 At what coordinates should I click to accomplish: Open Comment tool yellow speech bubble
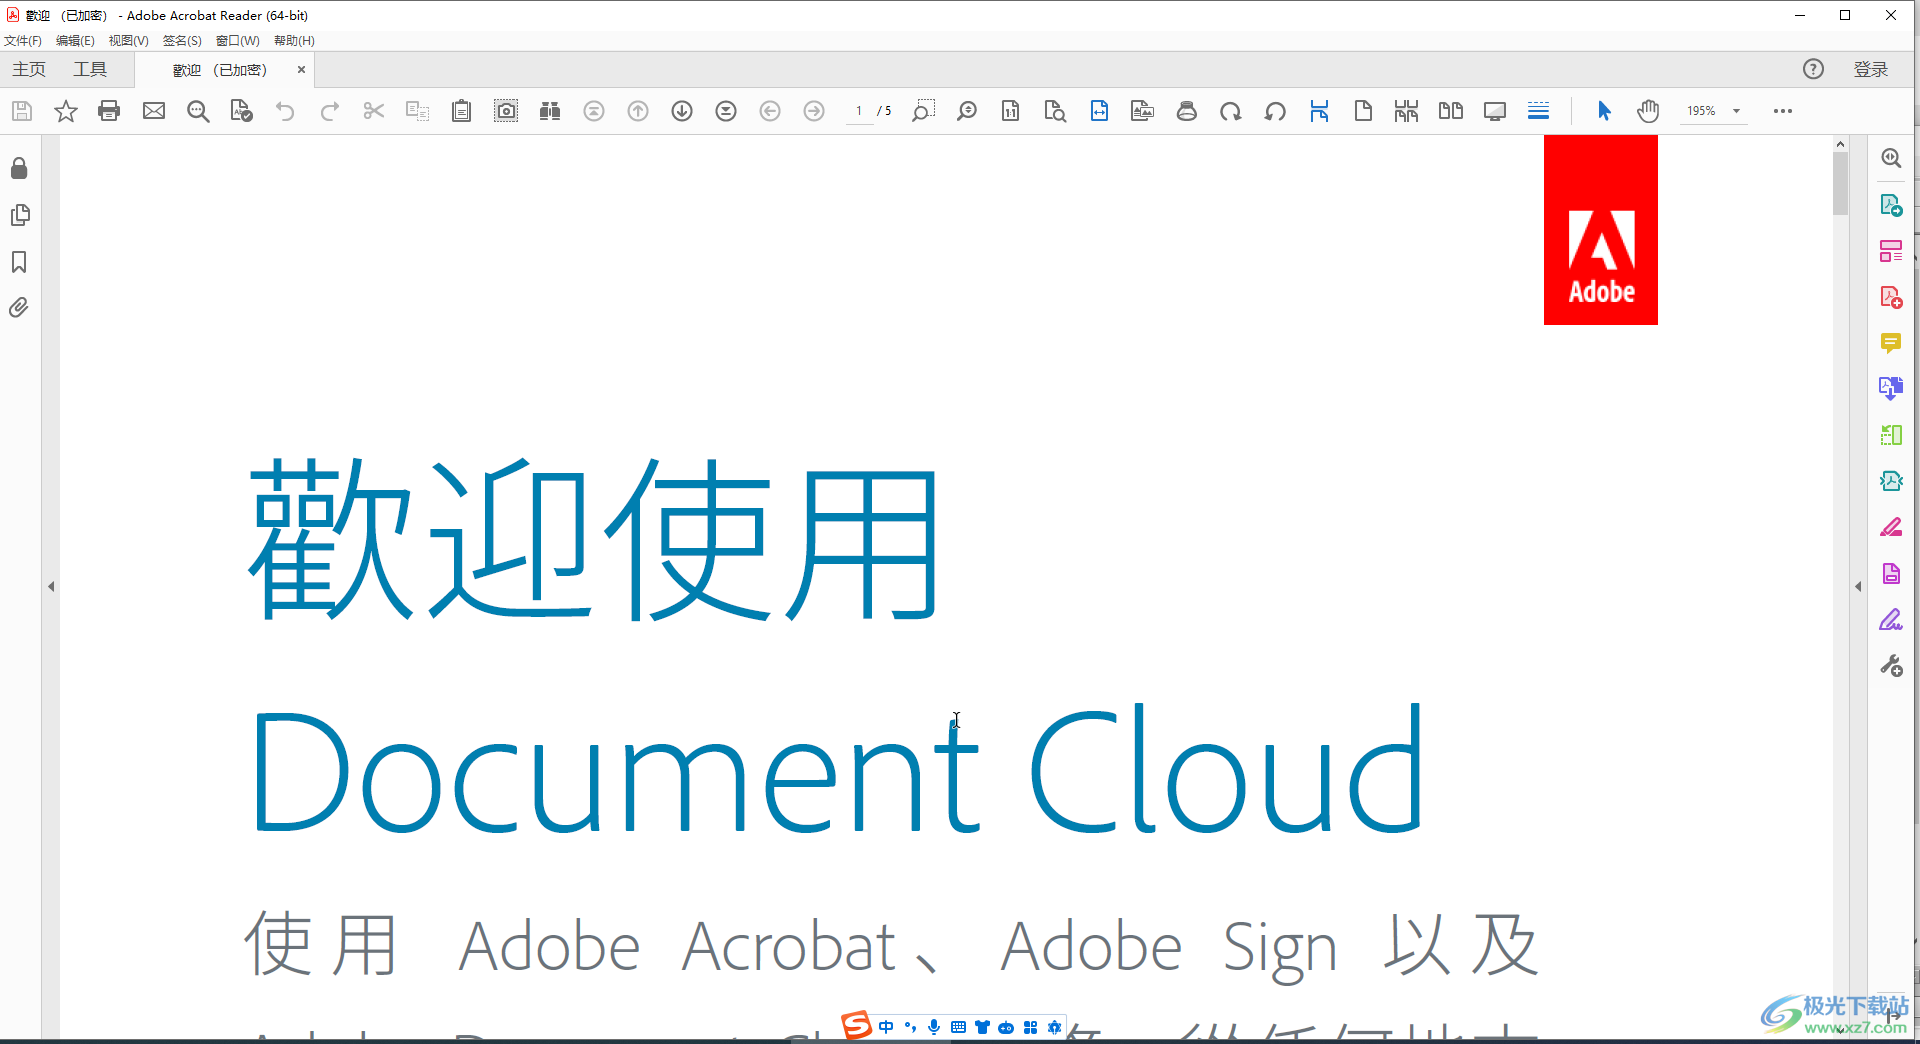pos(1891,343)
